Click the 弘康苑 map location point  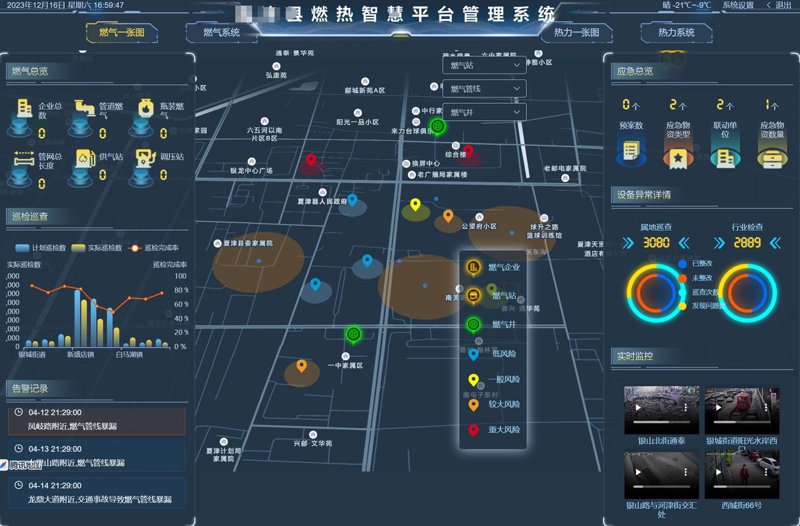click(x=276, y=66)
